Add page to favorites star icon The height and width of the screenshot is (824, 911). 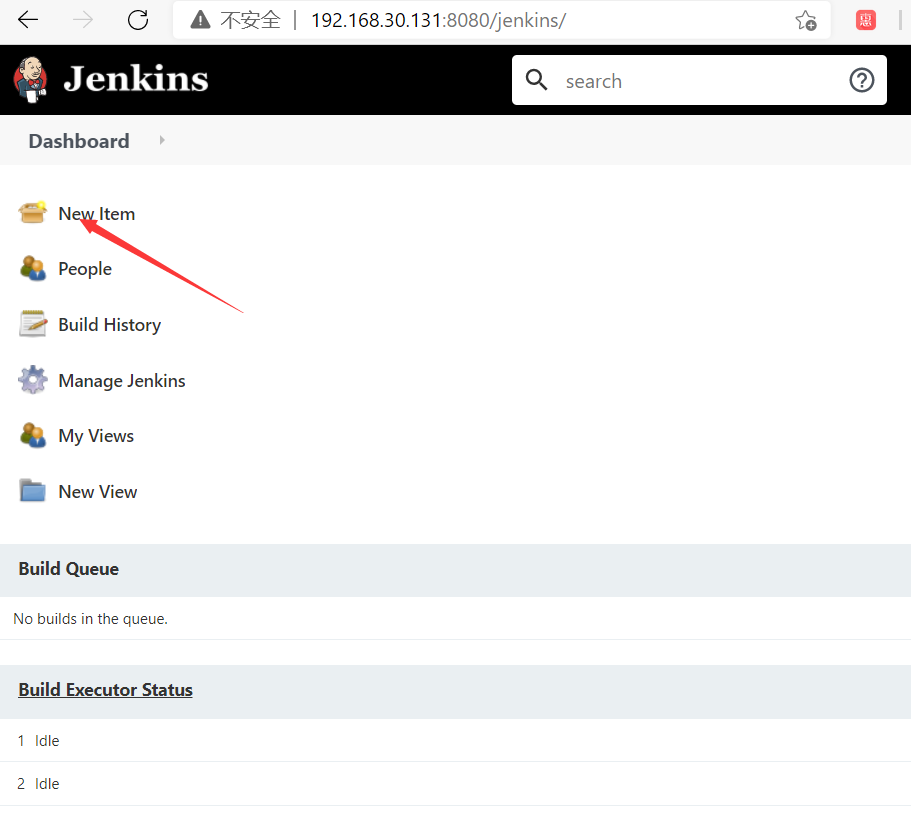click(x=806, y=20)
